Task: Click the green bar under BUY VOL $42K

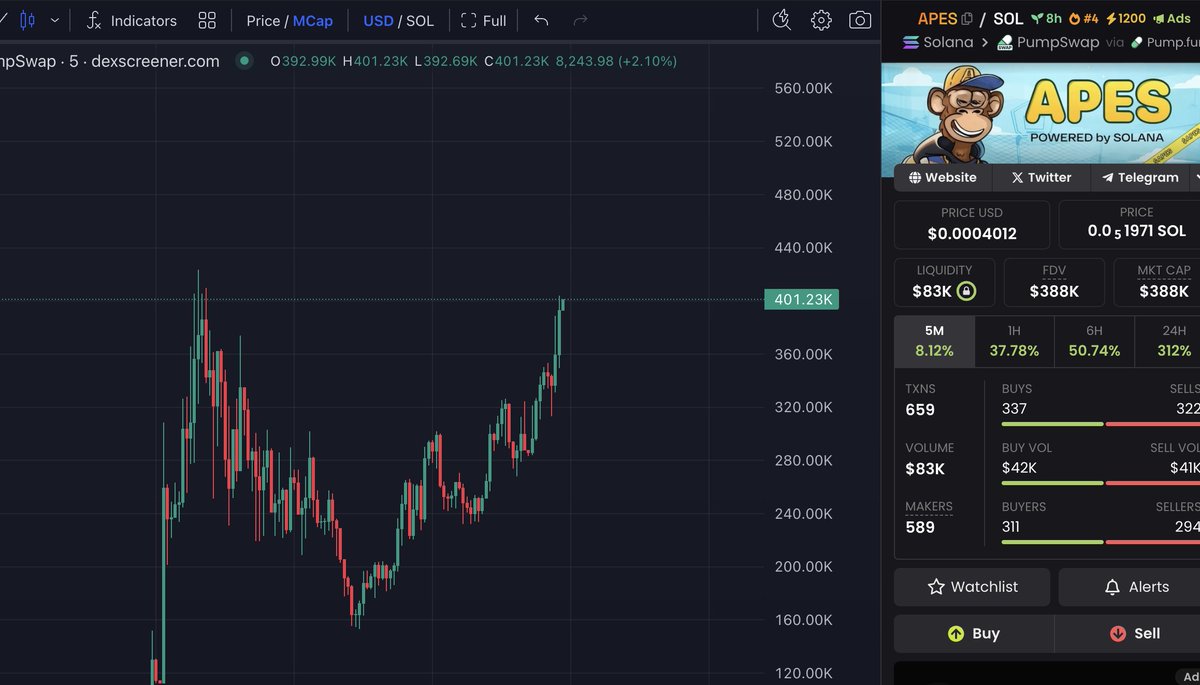Action: pos(1052,483)
